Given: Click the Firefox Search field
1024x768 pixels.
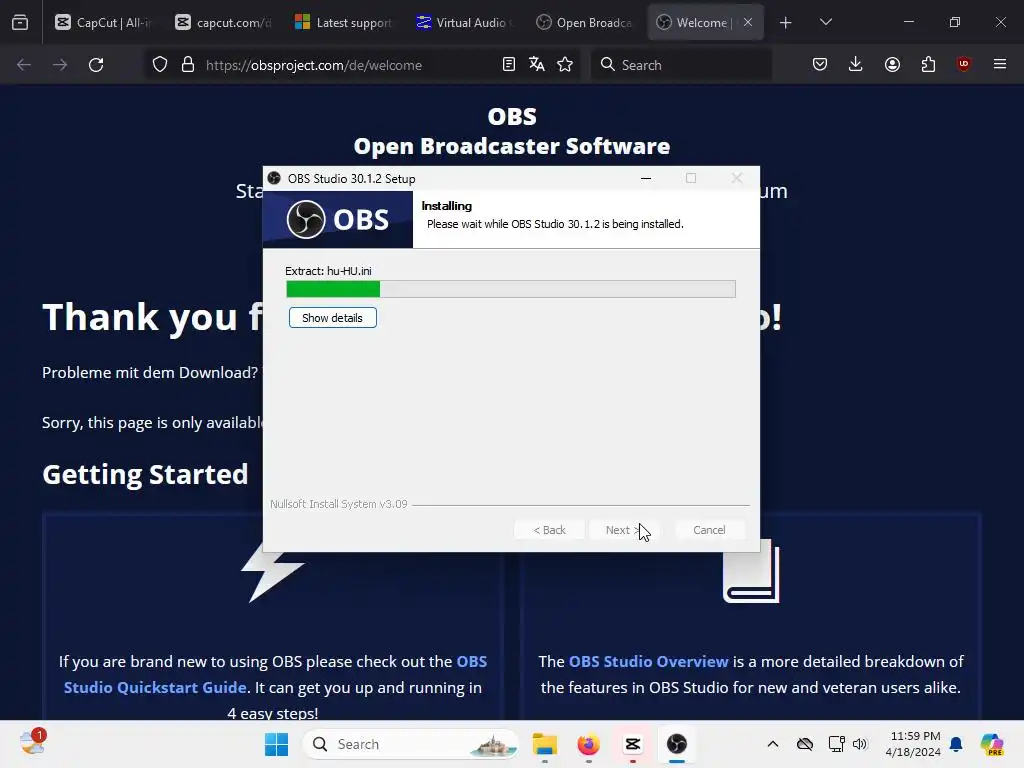Looking at the screenshot, I should (x=681, y=65).
